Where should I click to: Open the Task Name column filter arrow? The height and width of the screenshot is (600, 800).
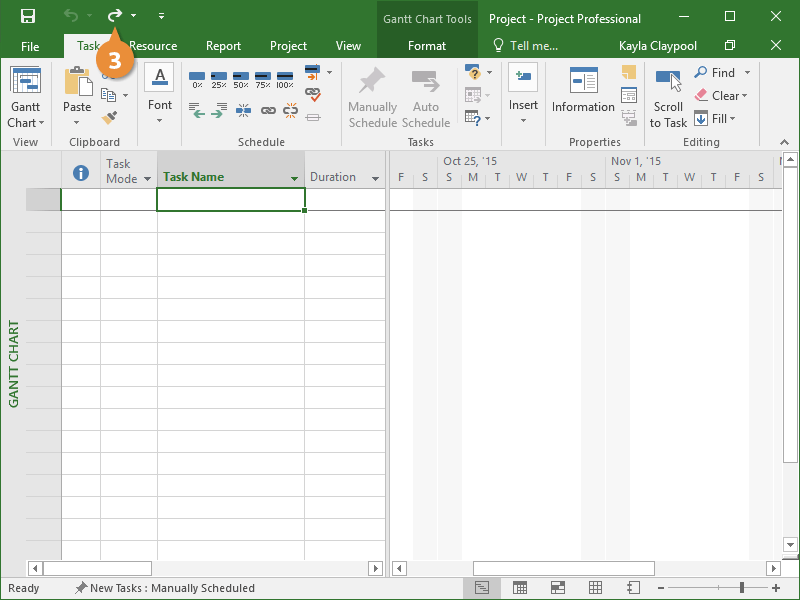[294, 178]
